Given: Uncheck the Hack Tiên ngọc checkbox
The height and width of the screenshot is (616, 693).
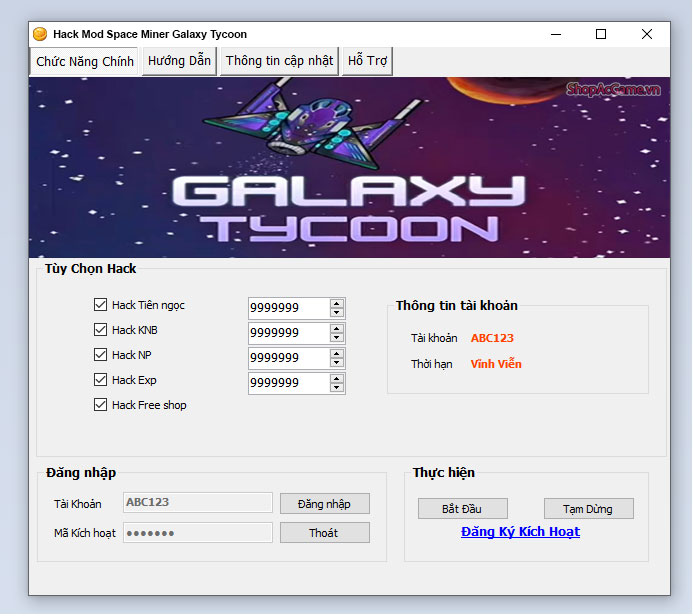Looking at the screenshot, I should 100,305.
